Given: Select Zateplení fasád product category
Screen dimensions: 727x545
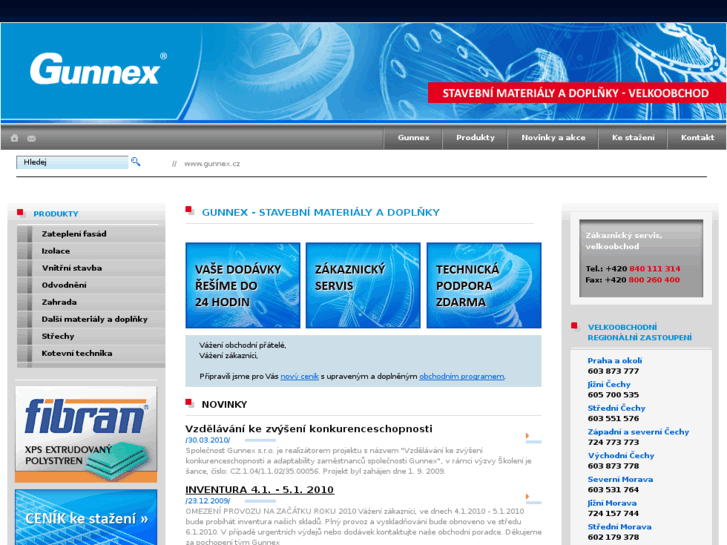Looking at the screenshot, I should (91, 234).
